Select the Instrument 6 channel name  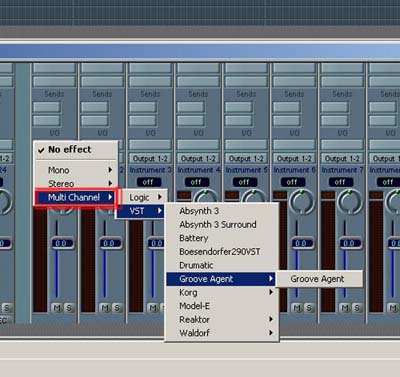(x=295, y=170)
